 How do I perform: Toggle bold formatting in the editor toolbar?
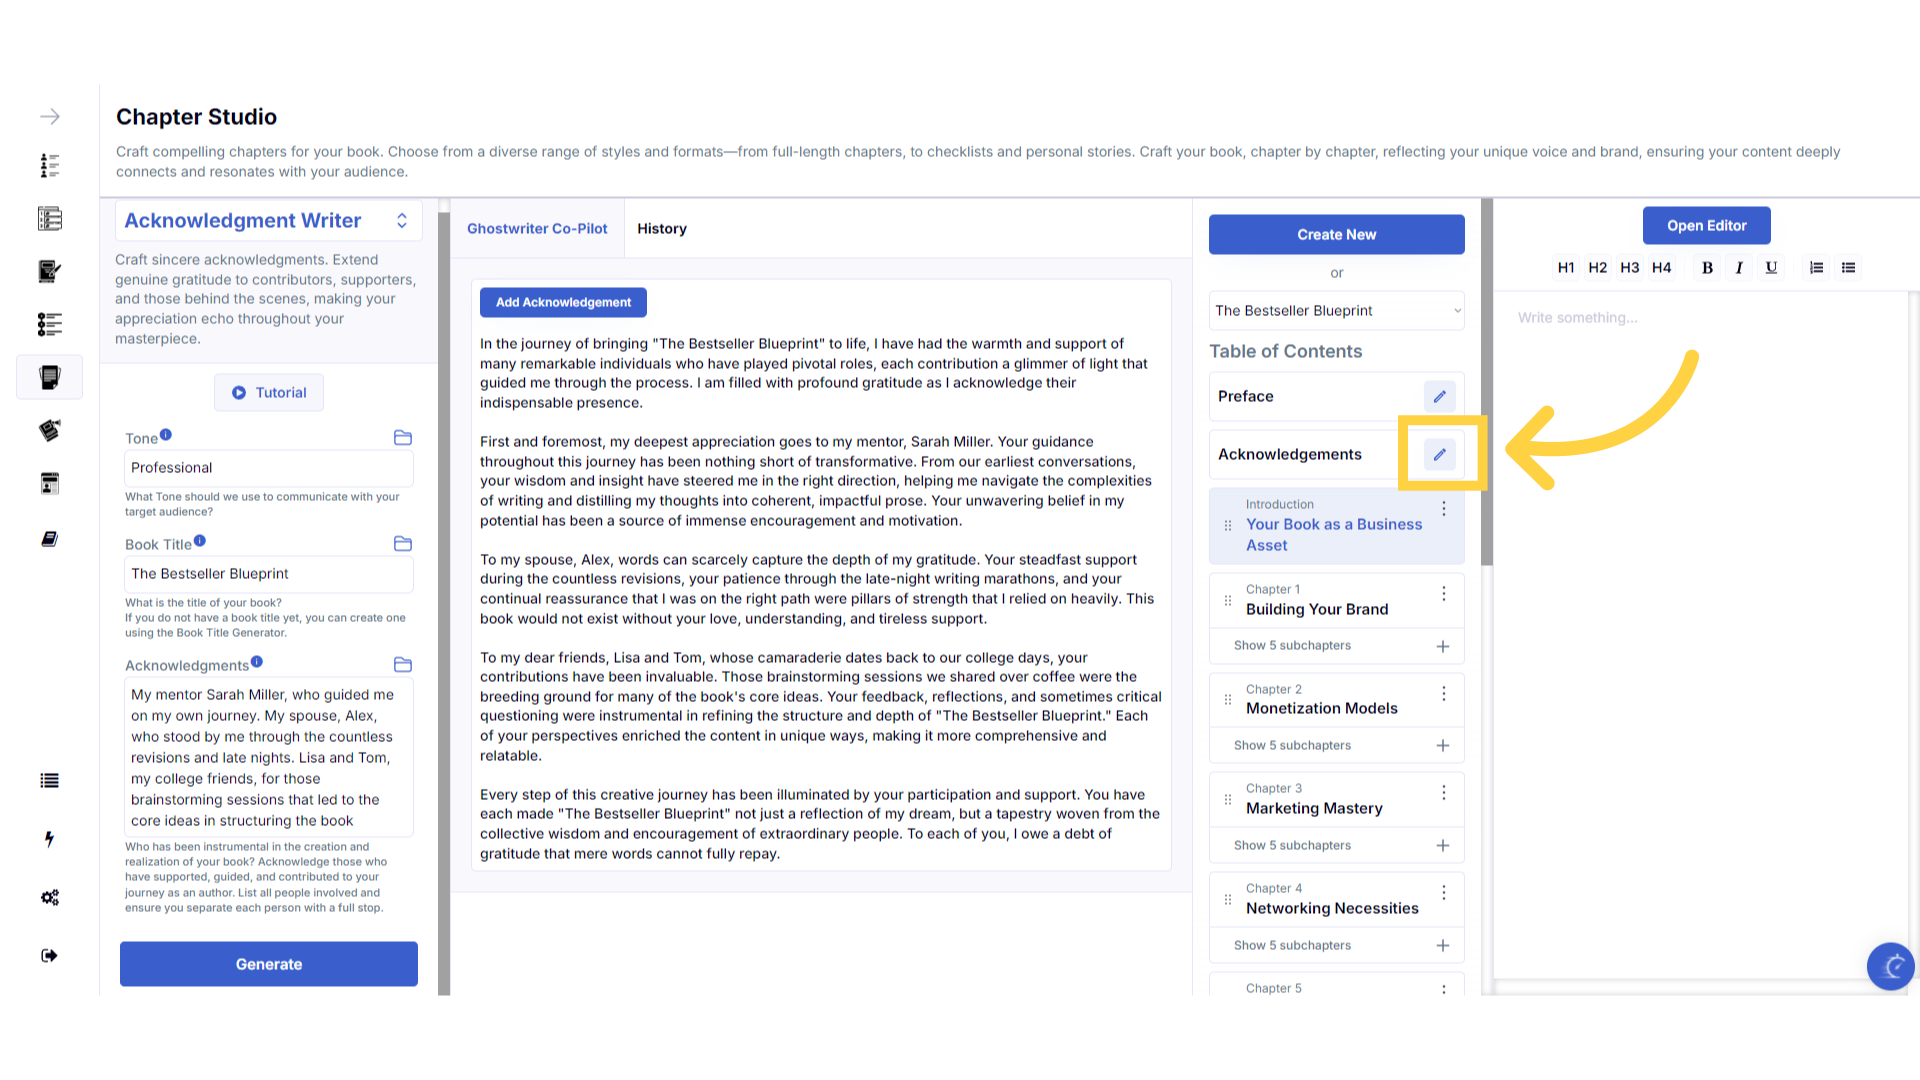coord(1707,268)
